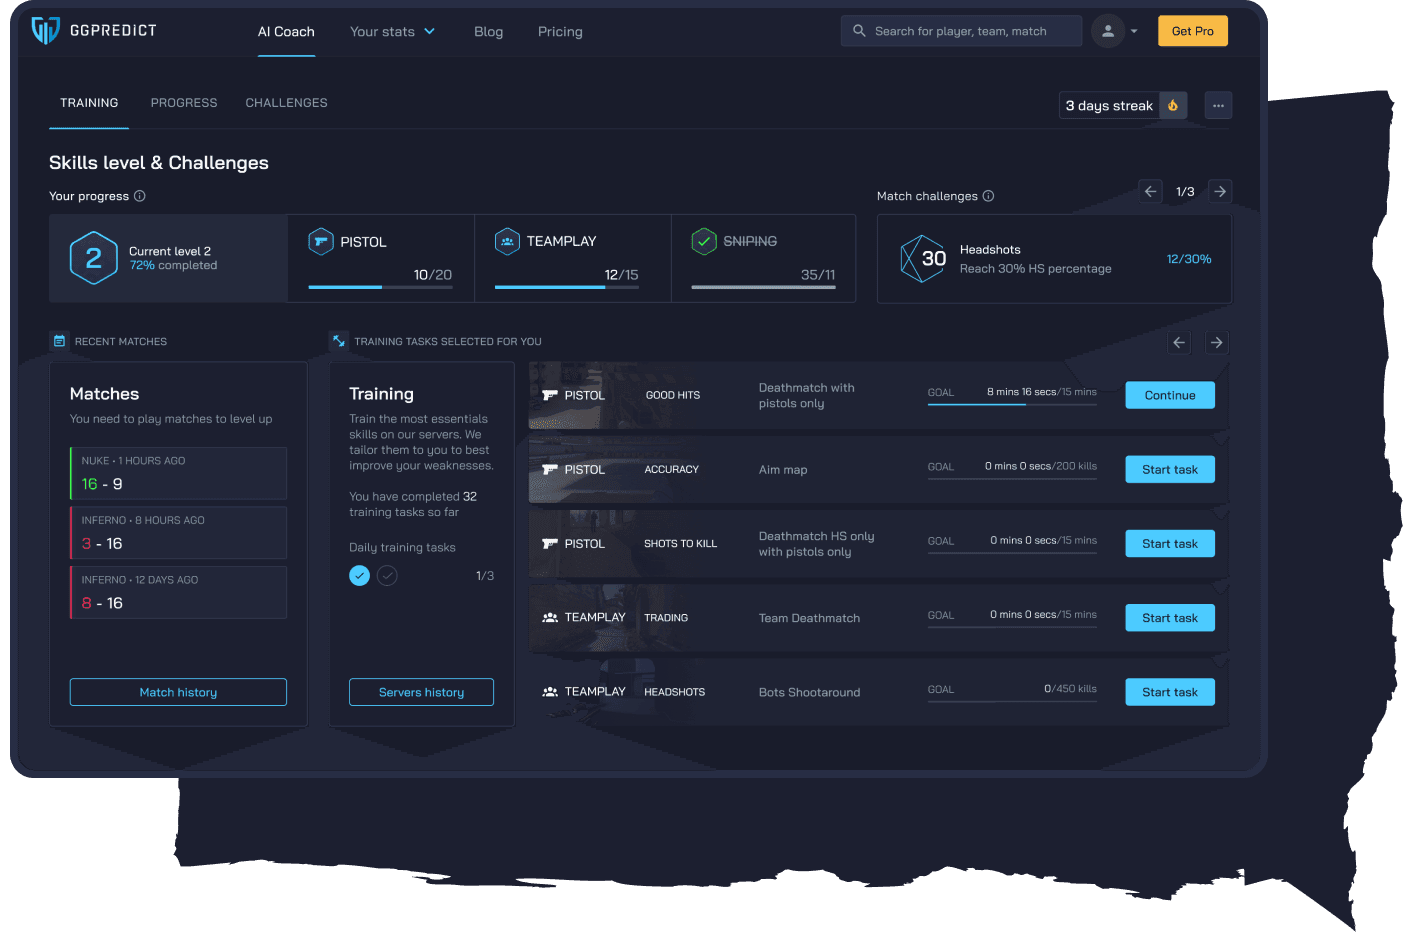
Task: Click the info icon next to Match challenges
Action: (x=988, y=196)
